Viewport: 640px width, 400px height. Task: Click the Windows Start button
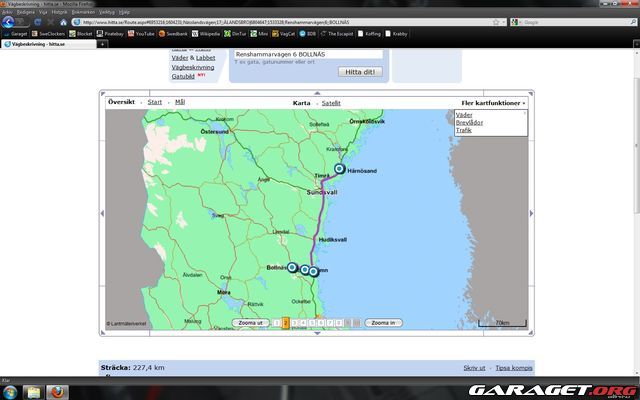point(11,390)
